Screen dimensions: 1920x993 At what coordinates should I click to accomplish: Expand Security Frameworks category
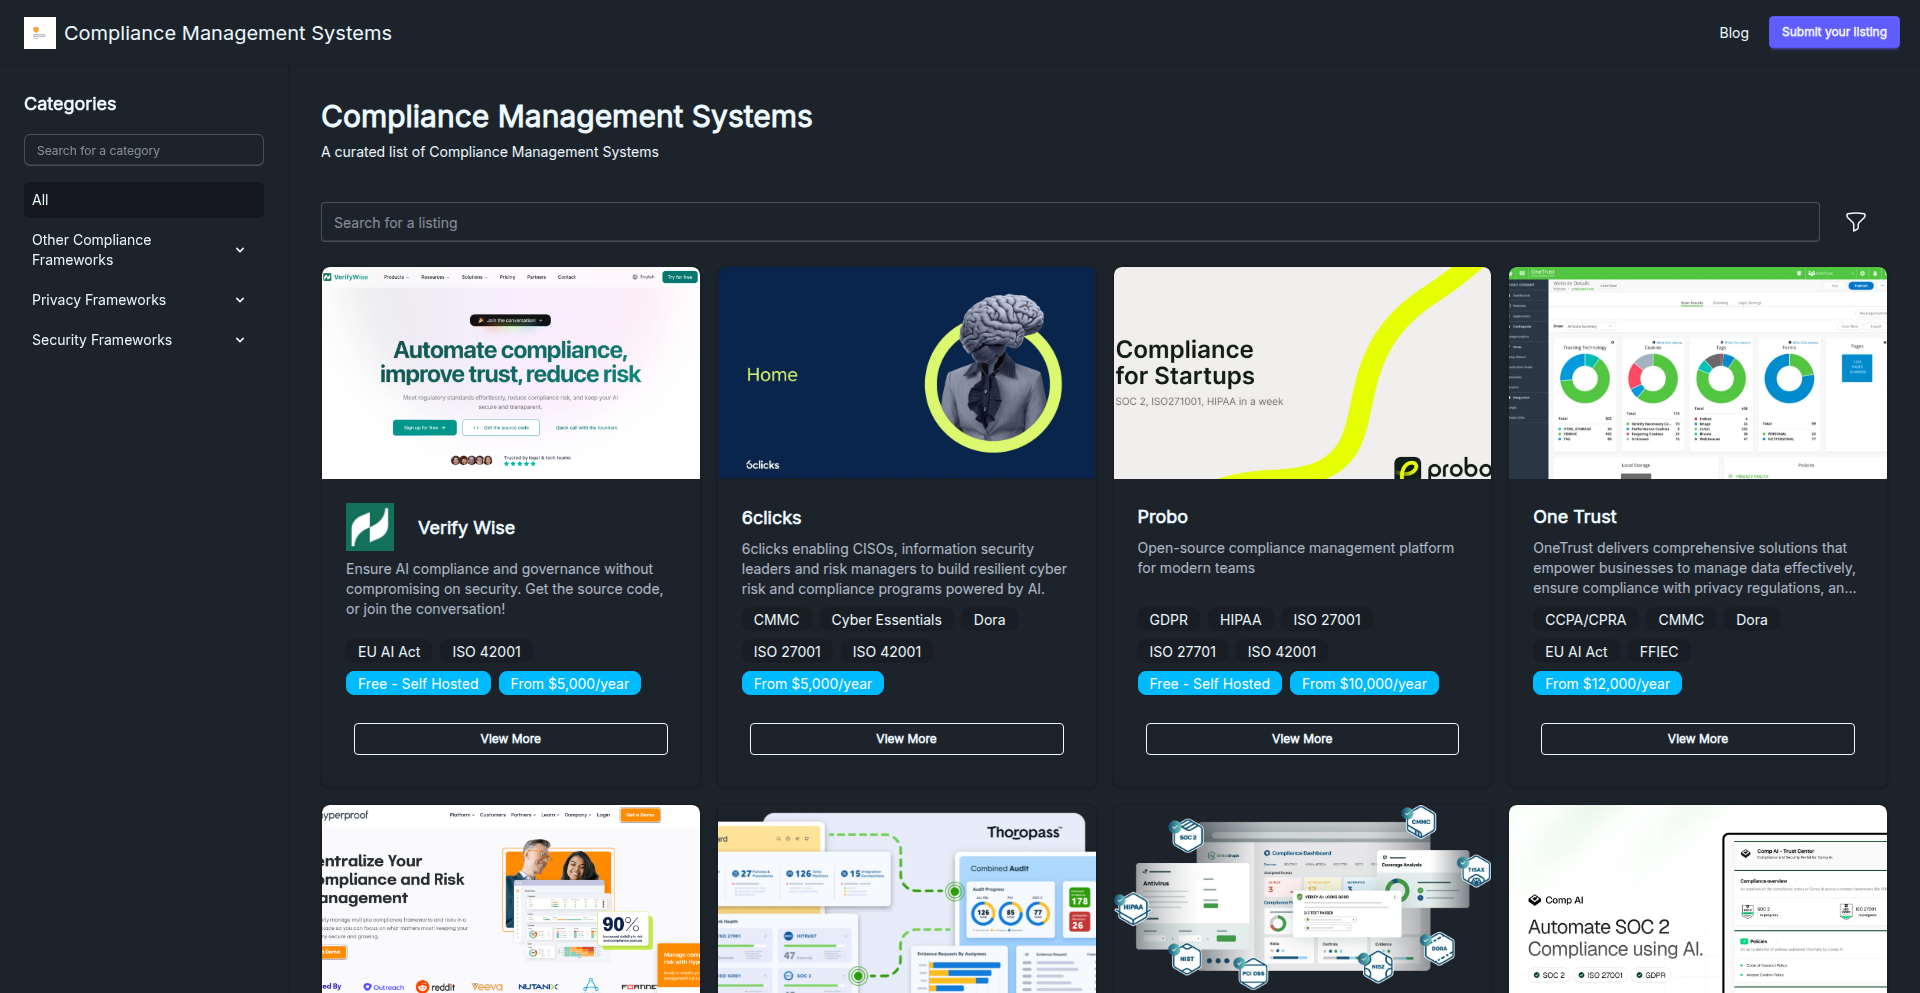coord(144,340)
